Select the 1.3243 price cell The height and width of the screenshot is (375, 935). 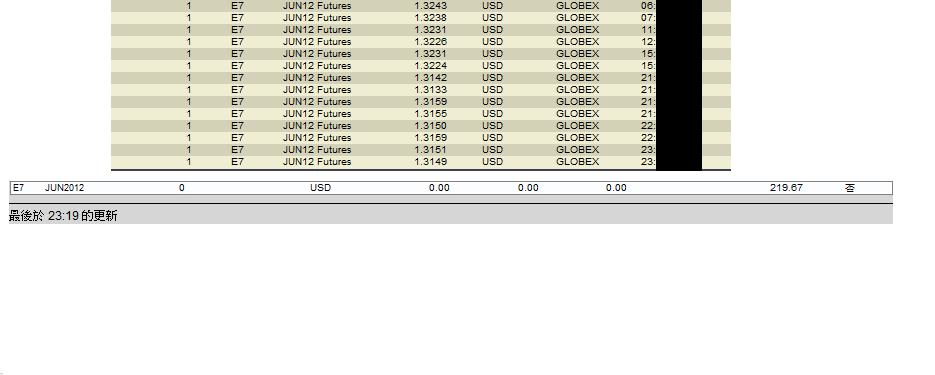[x=431, y=6]
